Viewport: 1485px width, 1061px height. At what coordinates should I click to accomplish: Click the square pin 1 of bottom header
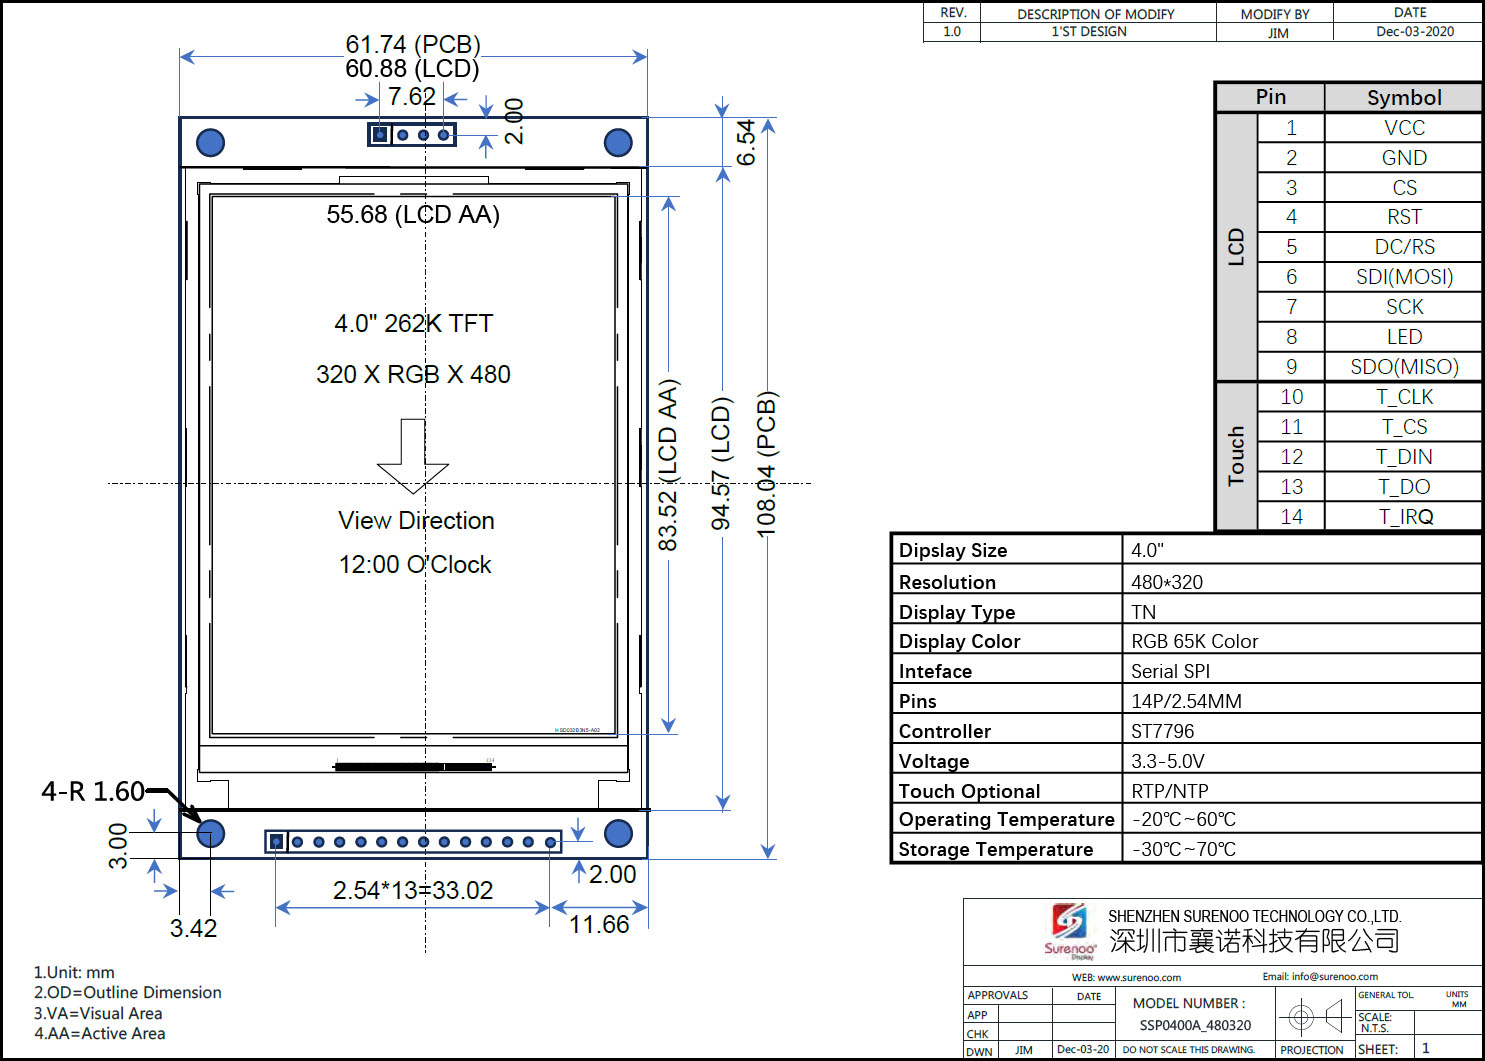(276, 842)
